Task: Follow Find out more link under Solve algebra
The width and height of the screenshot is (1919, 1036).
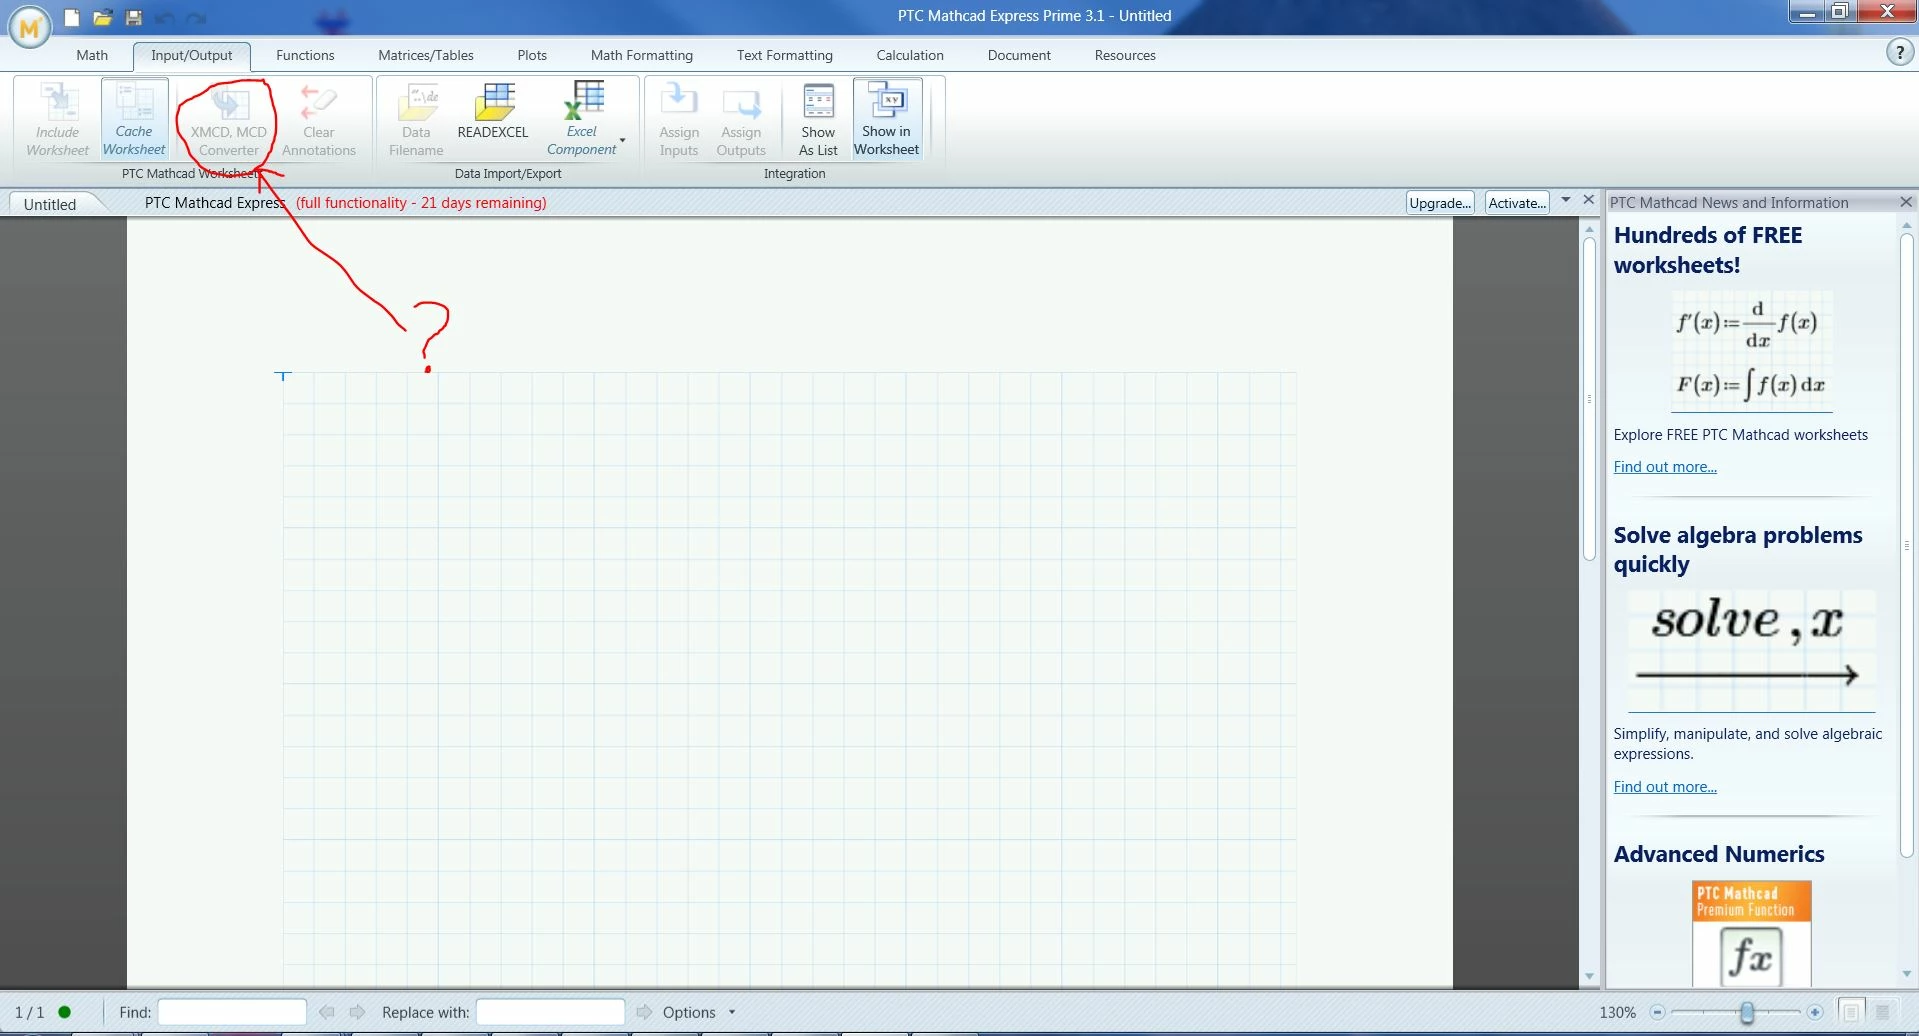Action: point(1665,787)
